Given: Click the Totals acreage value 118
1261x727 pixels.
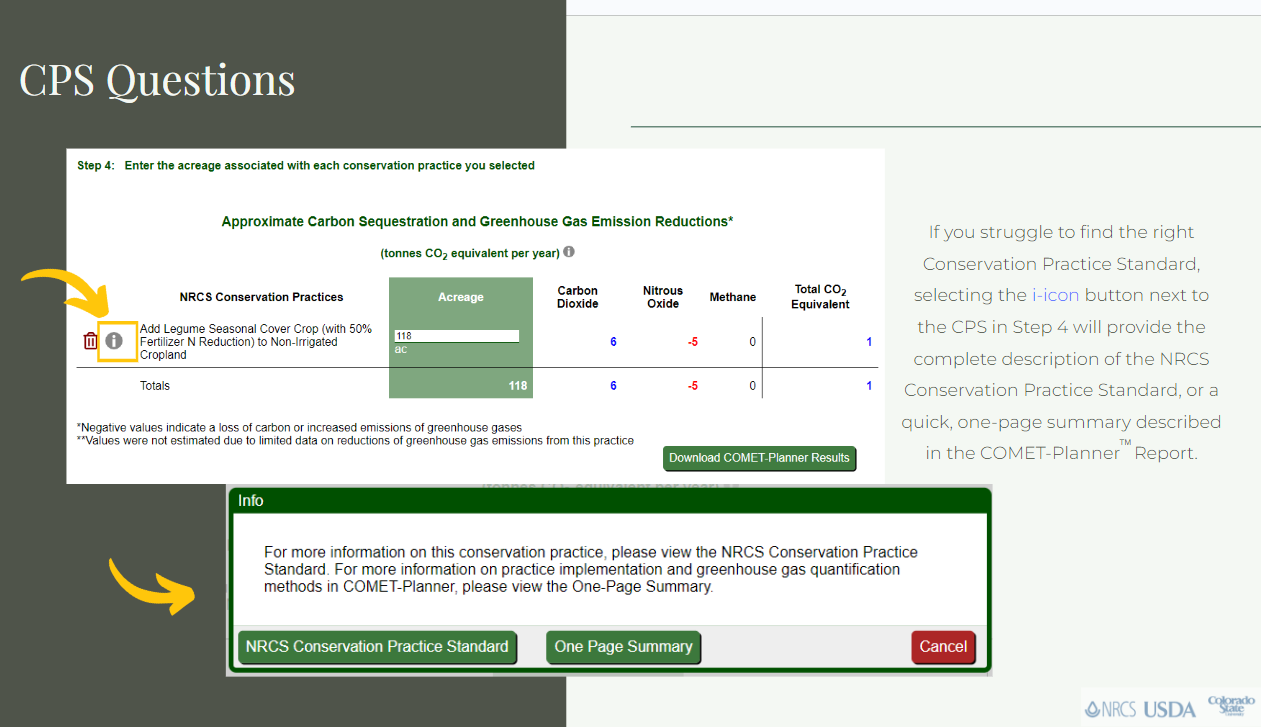Looking at the screenshot, I should point(518,386).
